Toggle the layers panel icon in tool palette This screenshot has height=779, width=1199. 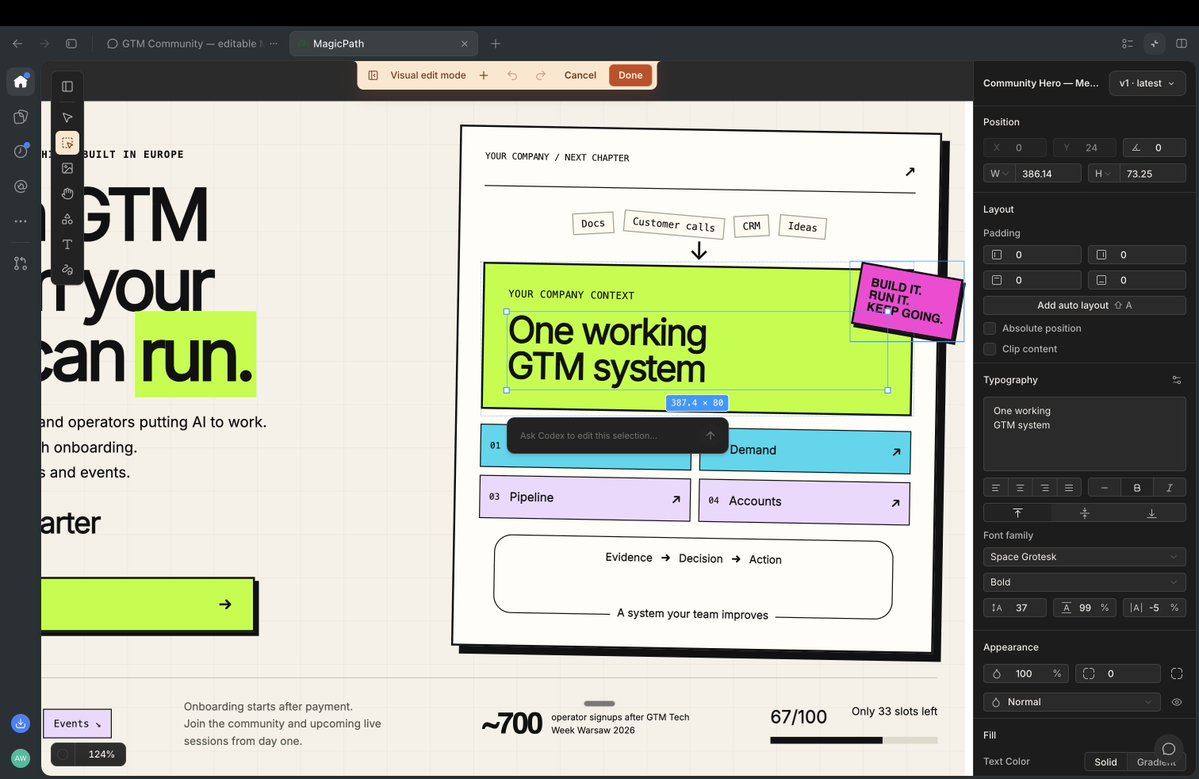click(x=67, y=86)
